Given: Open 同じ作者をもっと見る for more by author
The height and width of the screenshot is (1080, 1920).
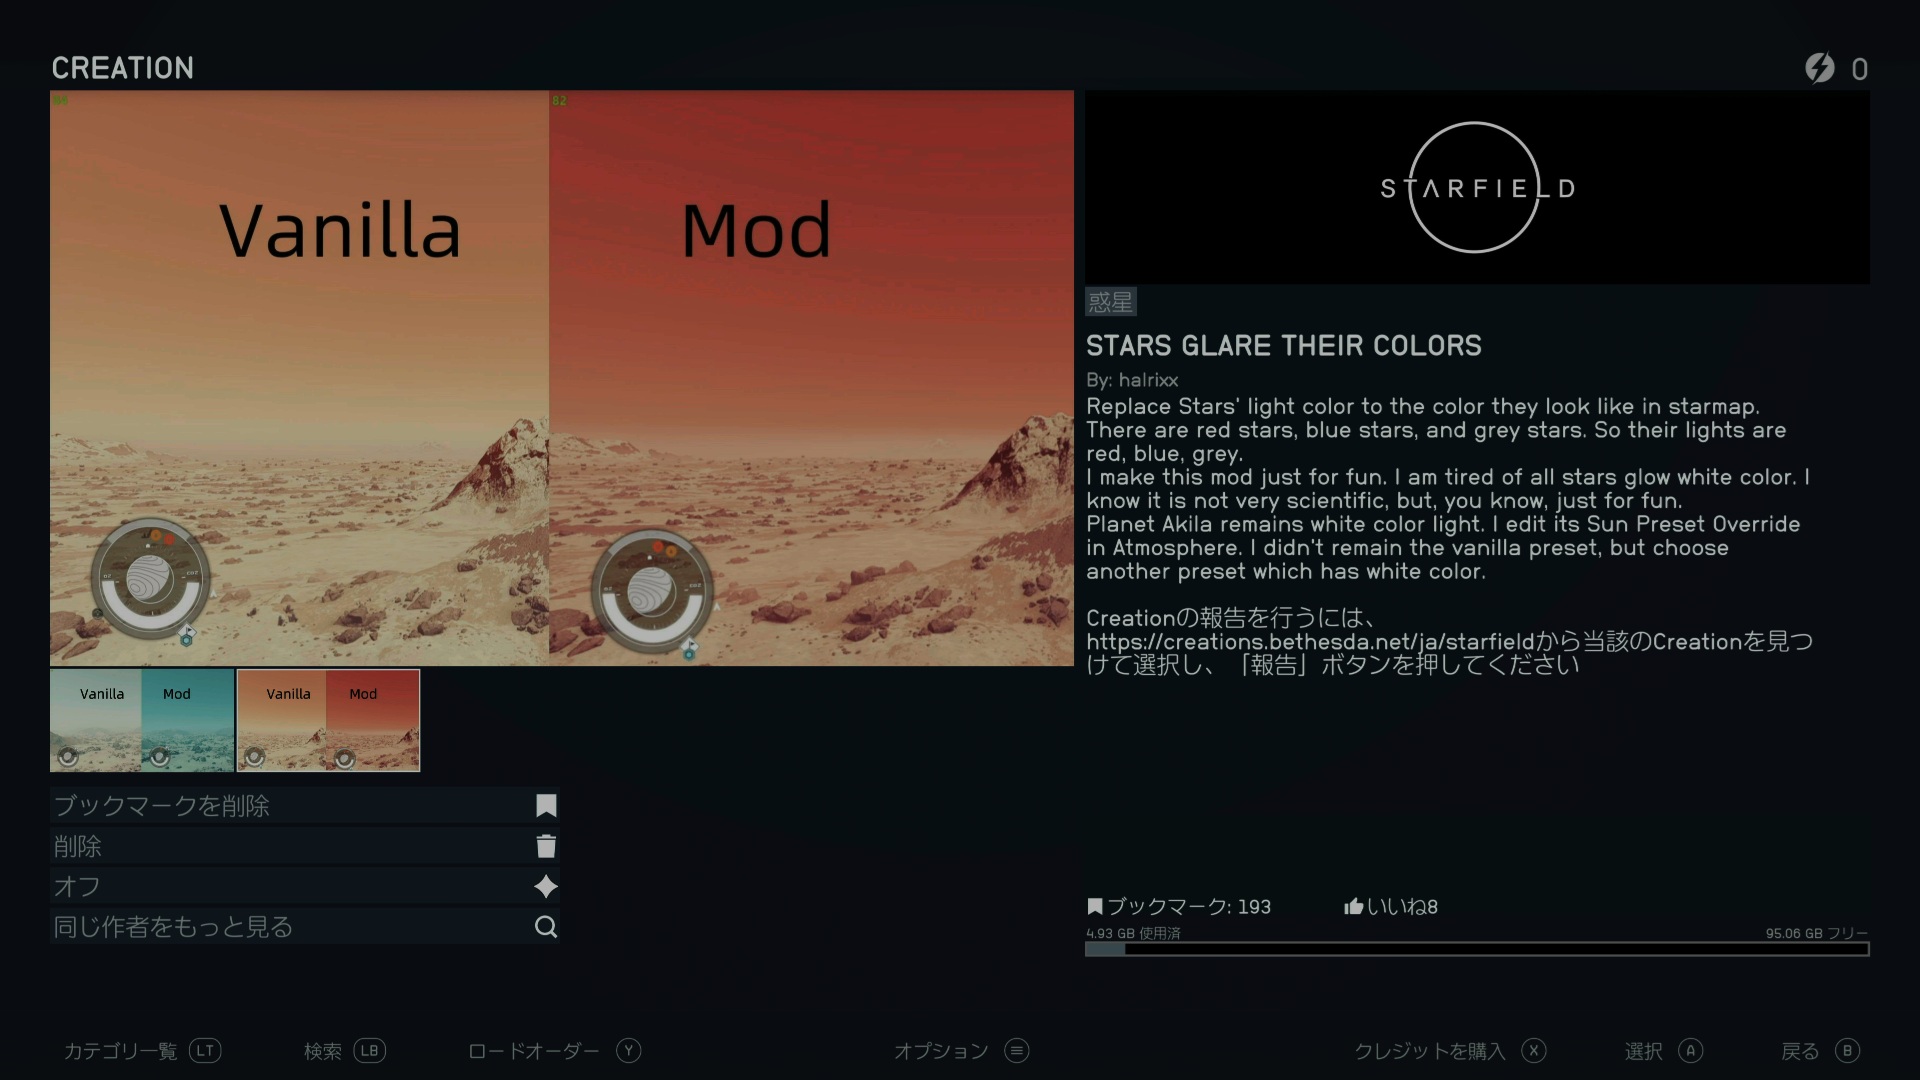Looking at the screenshot, I should [x=304, y=927].
